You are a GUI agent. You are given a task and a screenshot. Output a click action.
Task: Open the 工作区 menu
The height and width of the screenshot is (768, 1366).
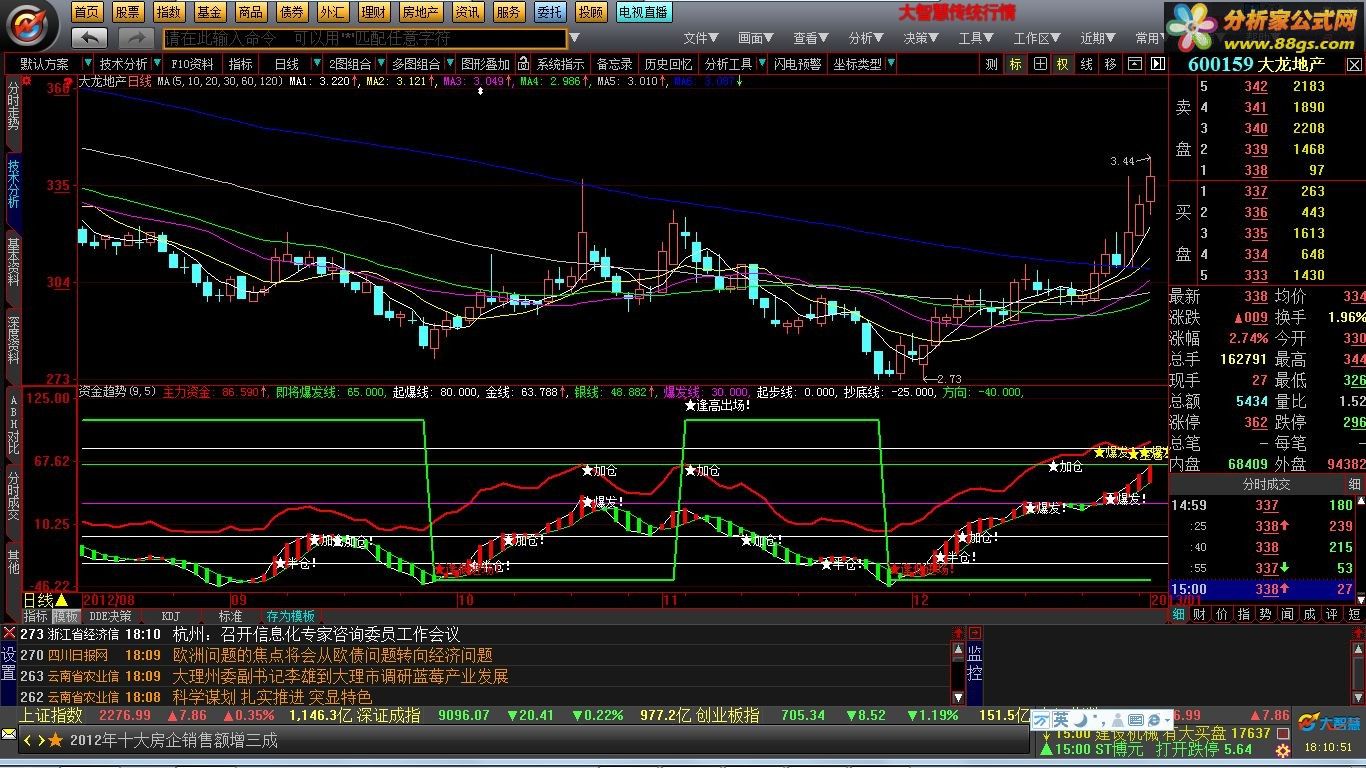click(1038, 38)
